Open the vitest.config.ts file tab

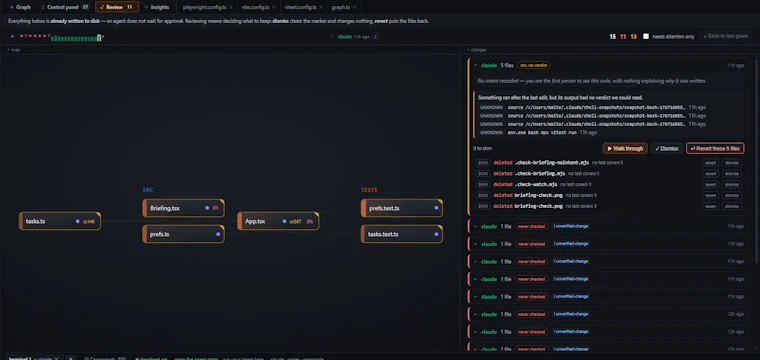point(300,7)
